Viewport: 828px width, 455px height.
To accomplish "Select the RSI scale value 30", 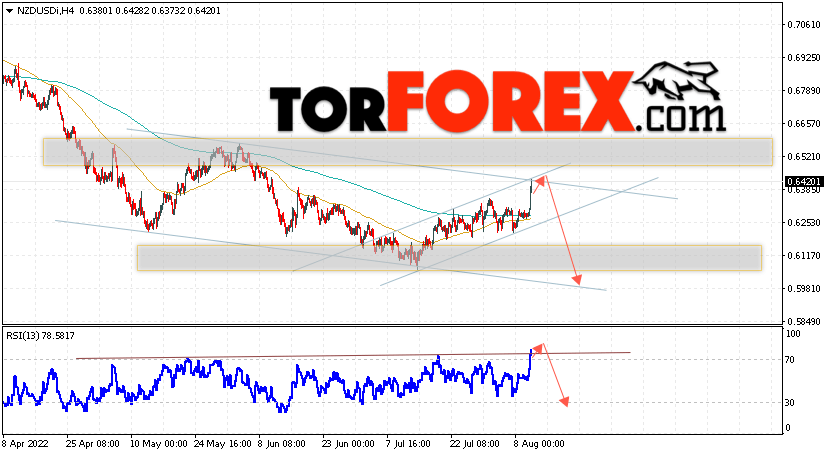I will (790, 403).
